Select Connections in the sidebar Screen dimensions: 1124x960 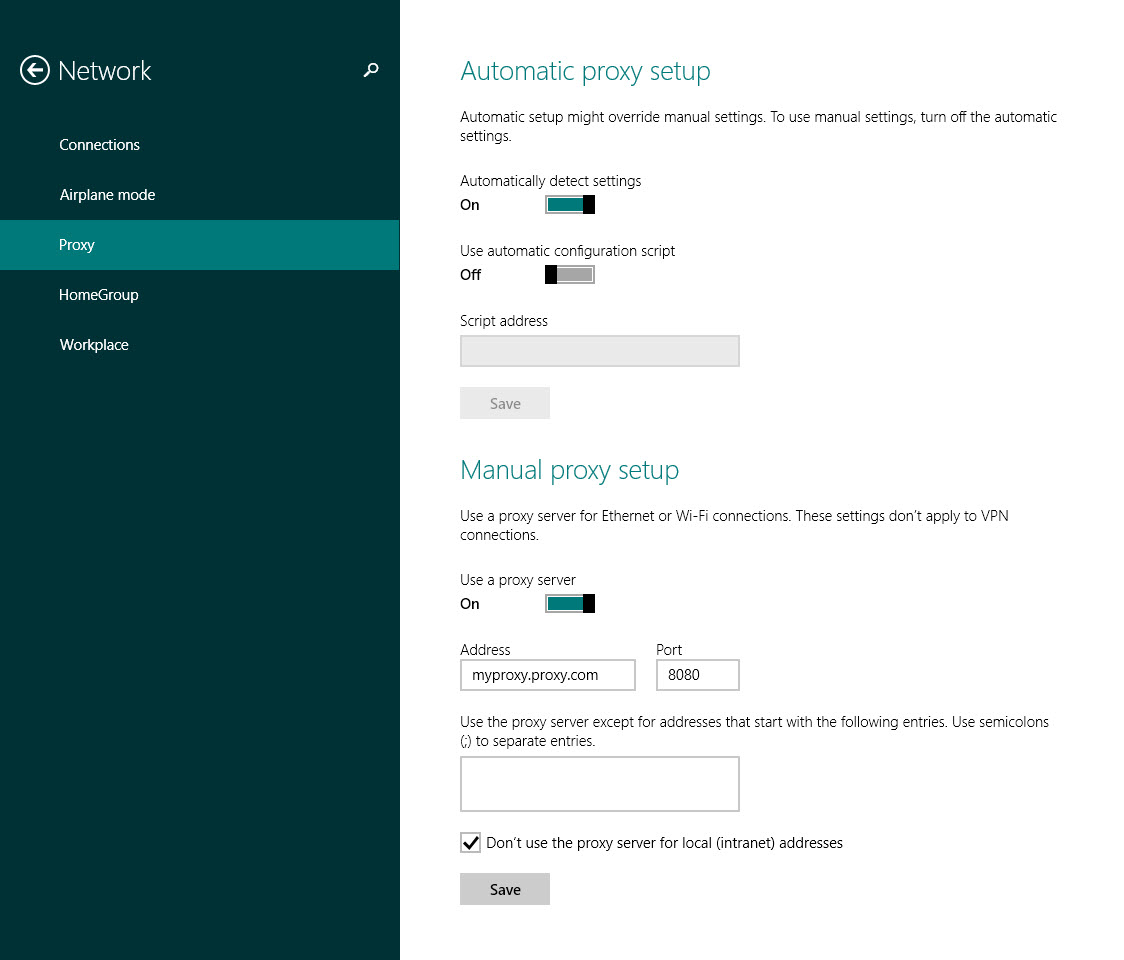tap(99, 144)
